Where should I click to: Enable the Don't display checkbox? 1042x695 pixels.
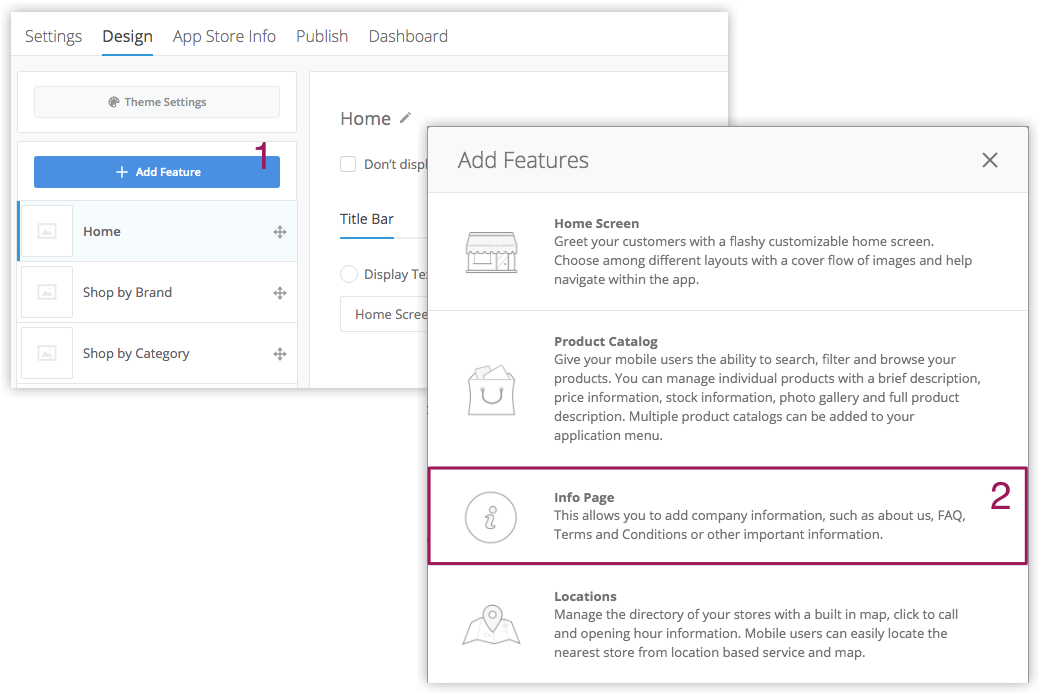point(349,163)
